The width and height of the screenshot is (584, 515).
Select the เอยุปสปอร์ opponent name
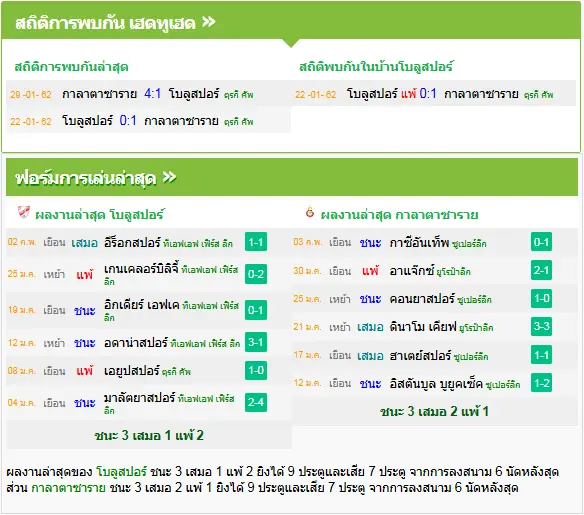[132, 371]
